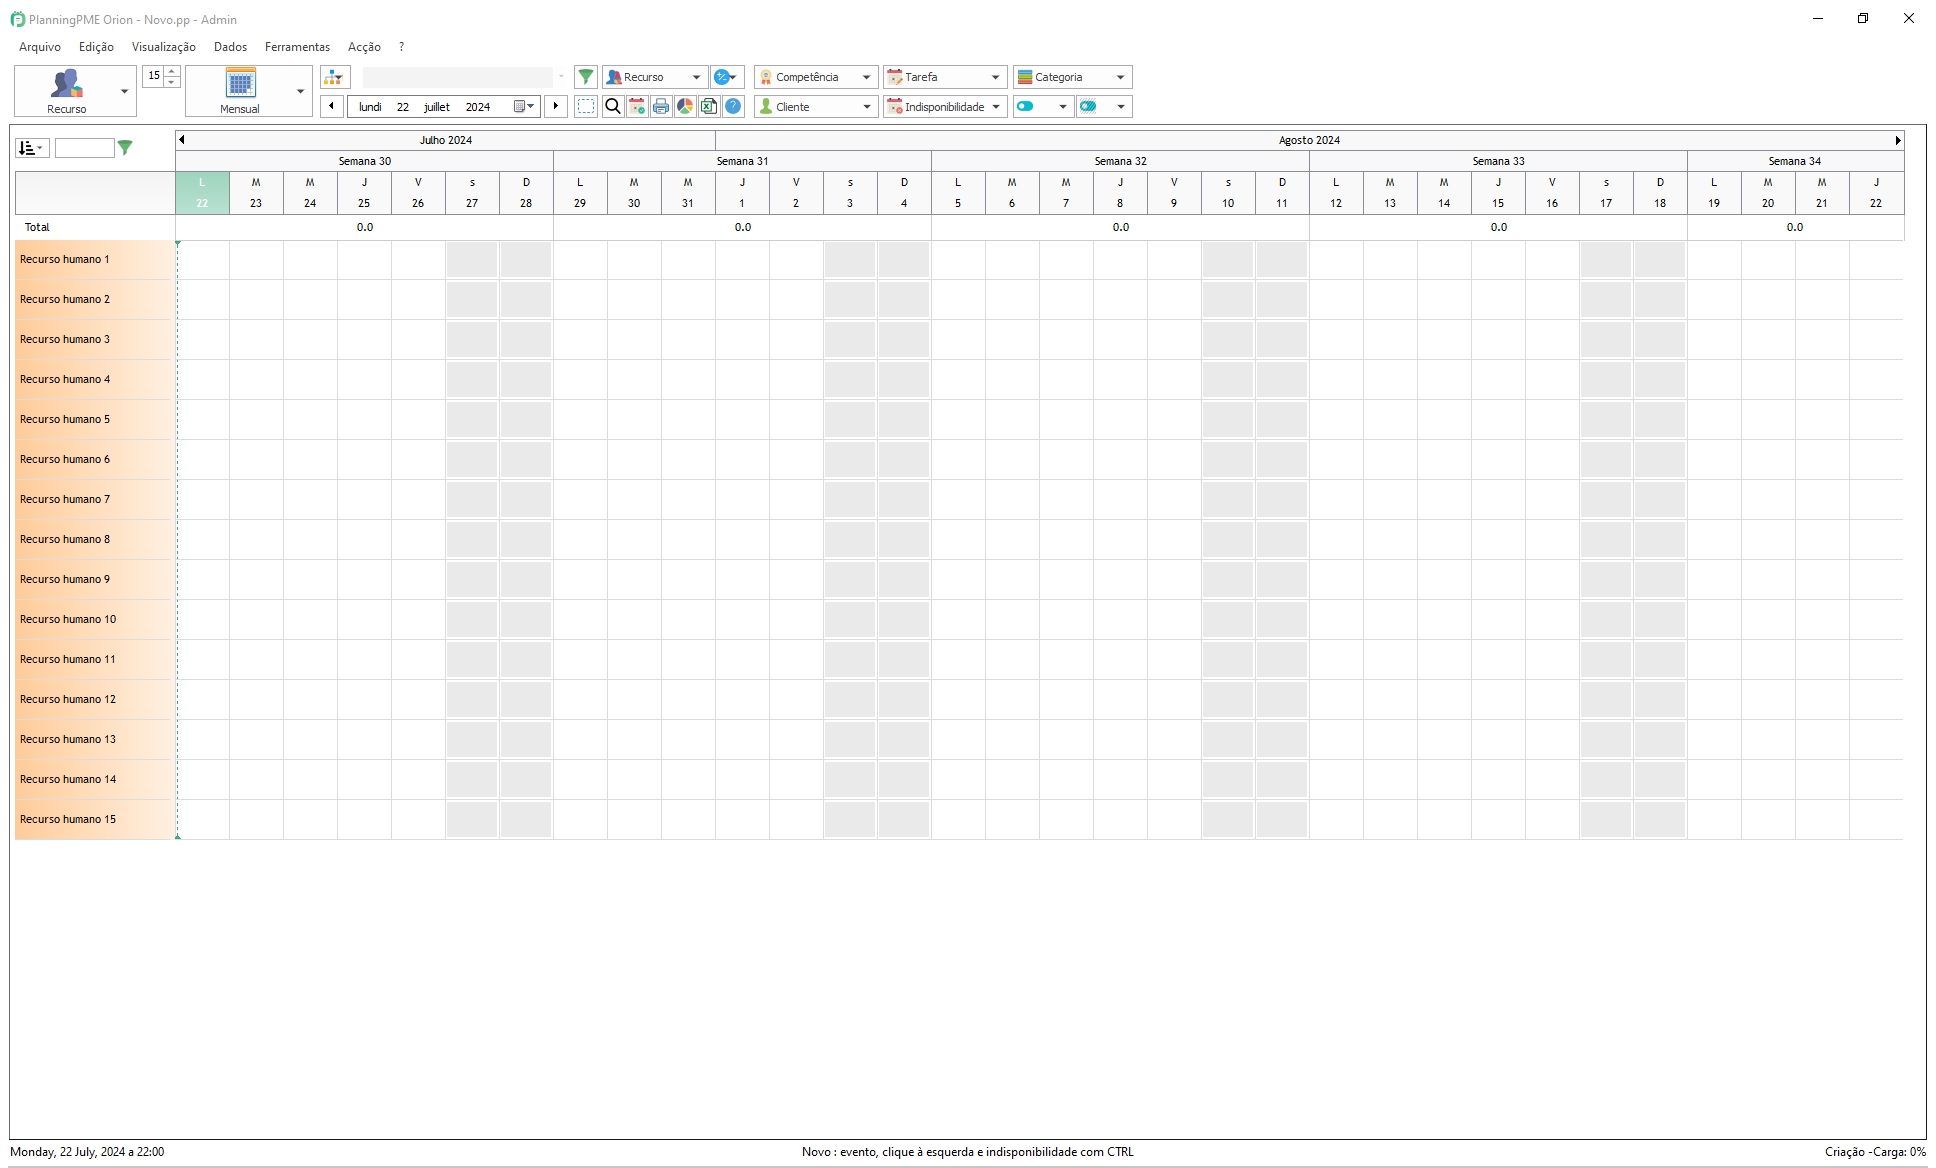The width and height of the screenshot is (1936, 1168).
Task: Click the green filter funnel icon in toolbar
Action: (x=586, y=77)
